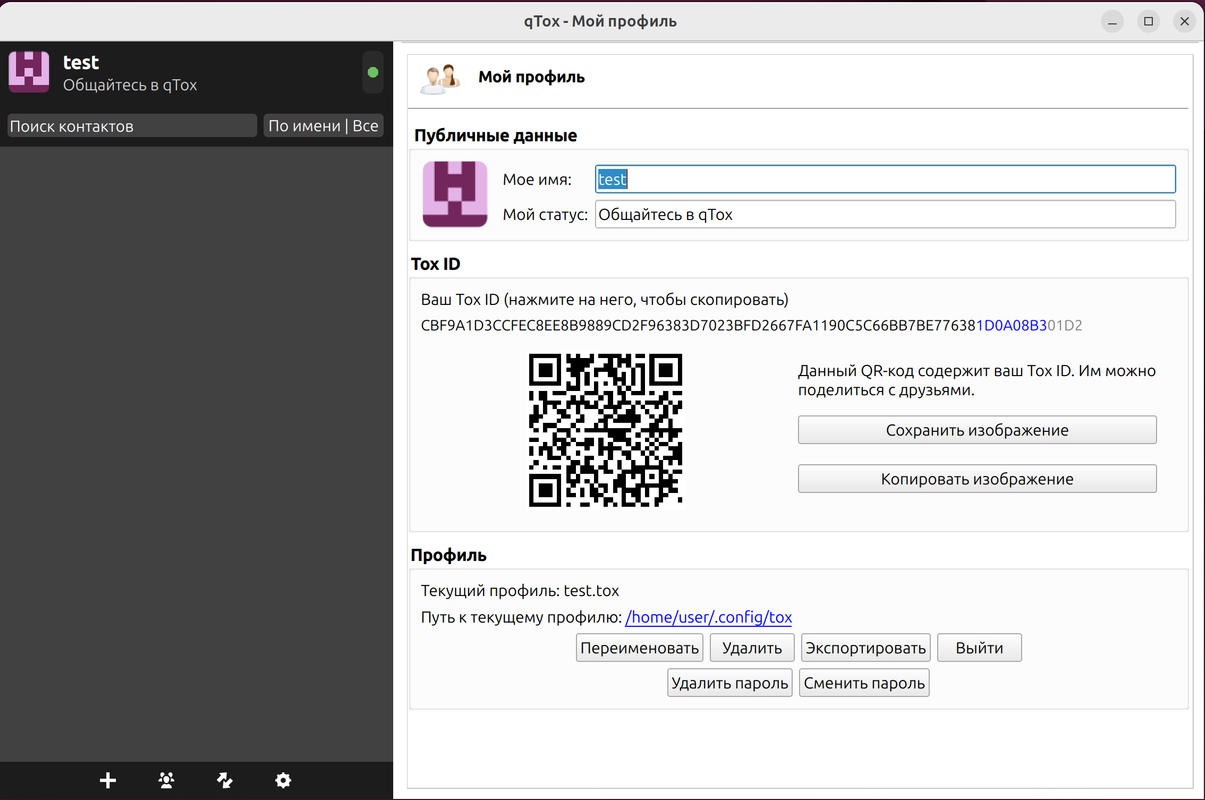Screen dimensions: 1205x800
Task: Click the Мой статус input field
Action: click(885, 214)
